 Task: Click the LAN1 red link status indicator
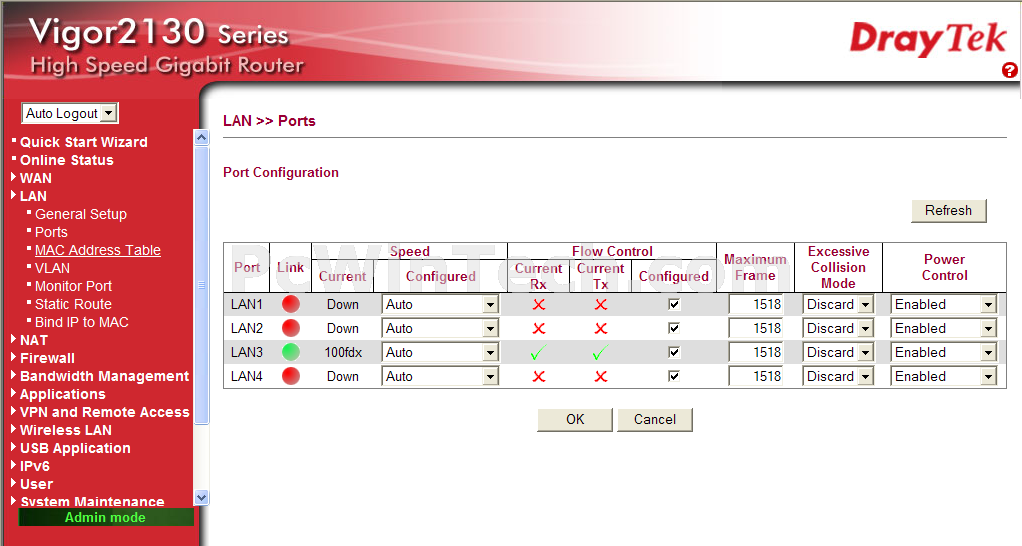(291, 304)
